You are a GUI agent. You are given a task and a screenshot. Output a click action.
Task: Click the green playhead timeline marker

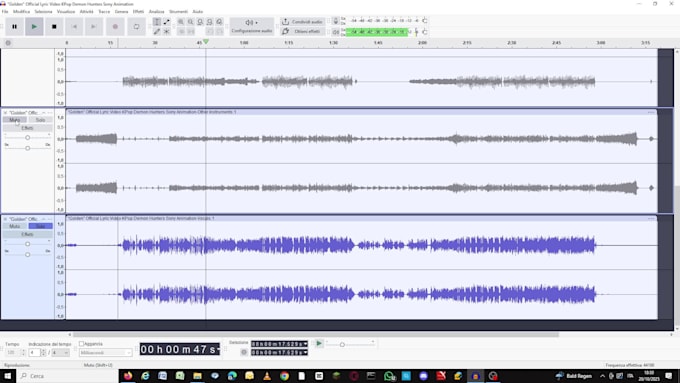206,42
